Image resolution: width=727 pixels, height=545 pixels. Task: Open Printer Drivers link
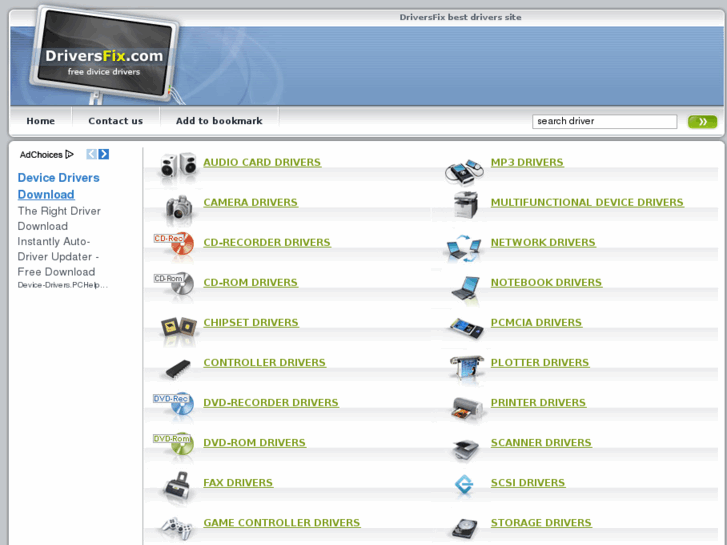(x=538, y=402)
